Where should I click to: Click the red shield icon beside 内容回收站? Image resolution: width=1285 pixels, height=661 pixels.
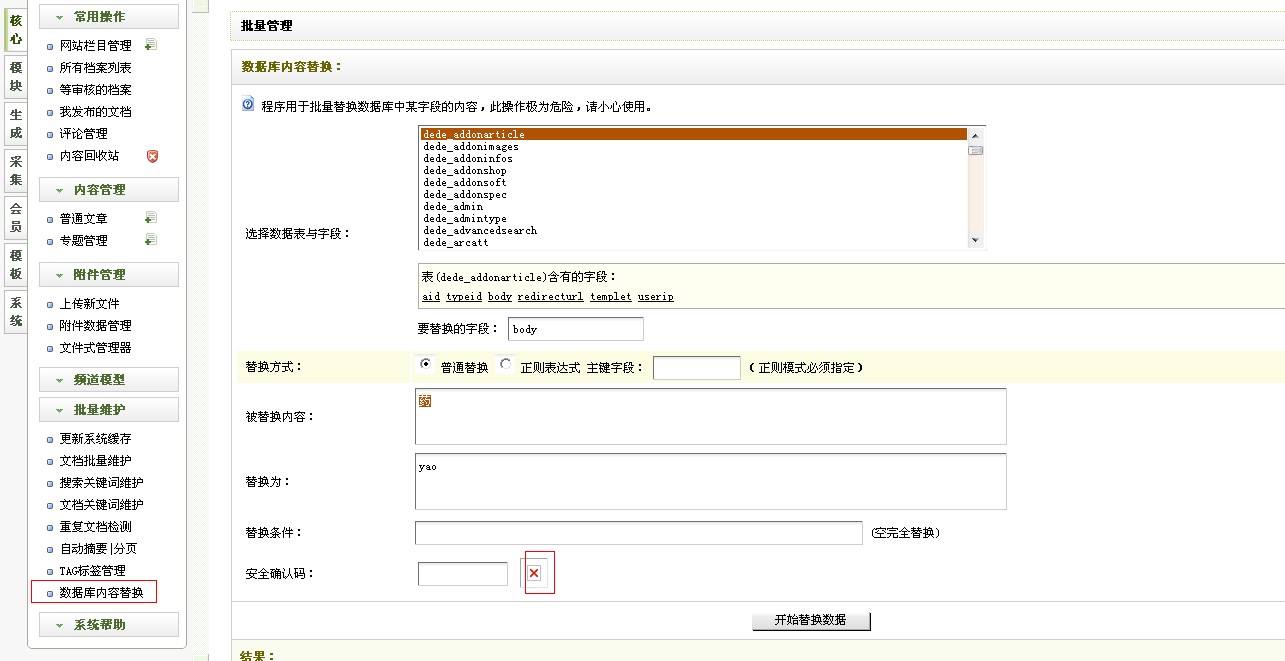tap(152, 156)
